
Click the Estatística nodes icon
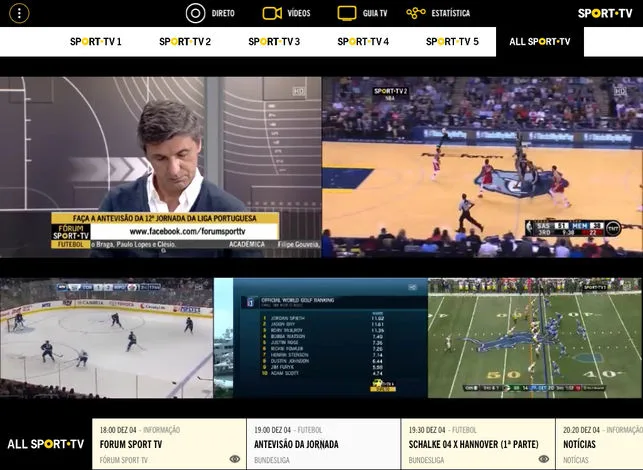point(415,13)
